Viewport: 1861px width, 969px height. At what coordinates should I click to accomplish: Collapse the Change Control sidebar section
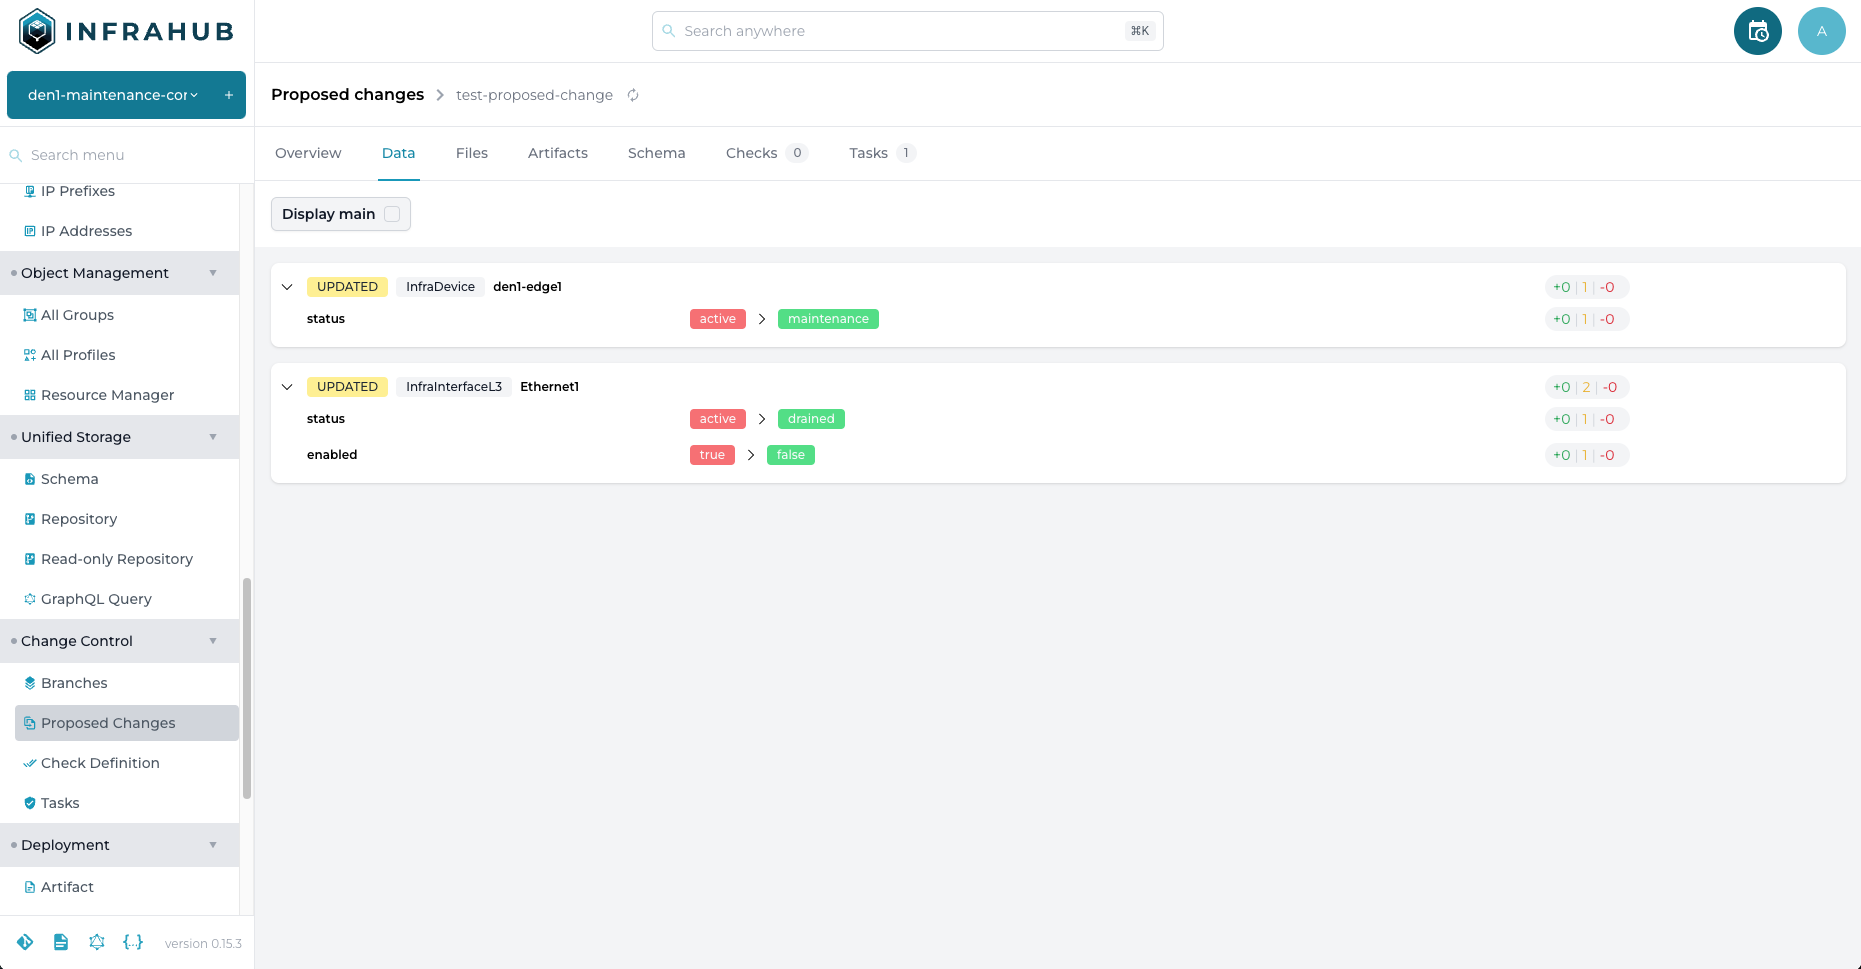[213, 640]
